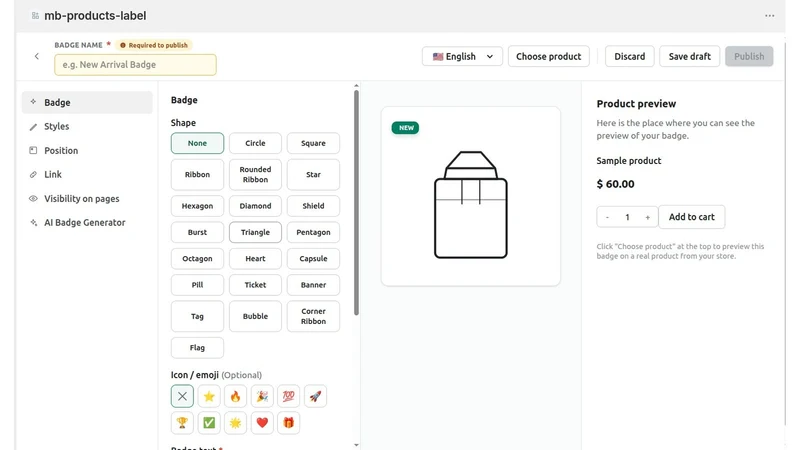
Task: Select the Flag shape option
Action: click(x=197, y=348)
